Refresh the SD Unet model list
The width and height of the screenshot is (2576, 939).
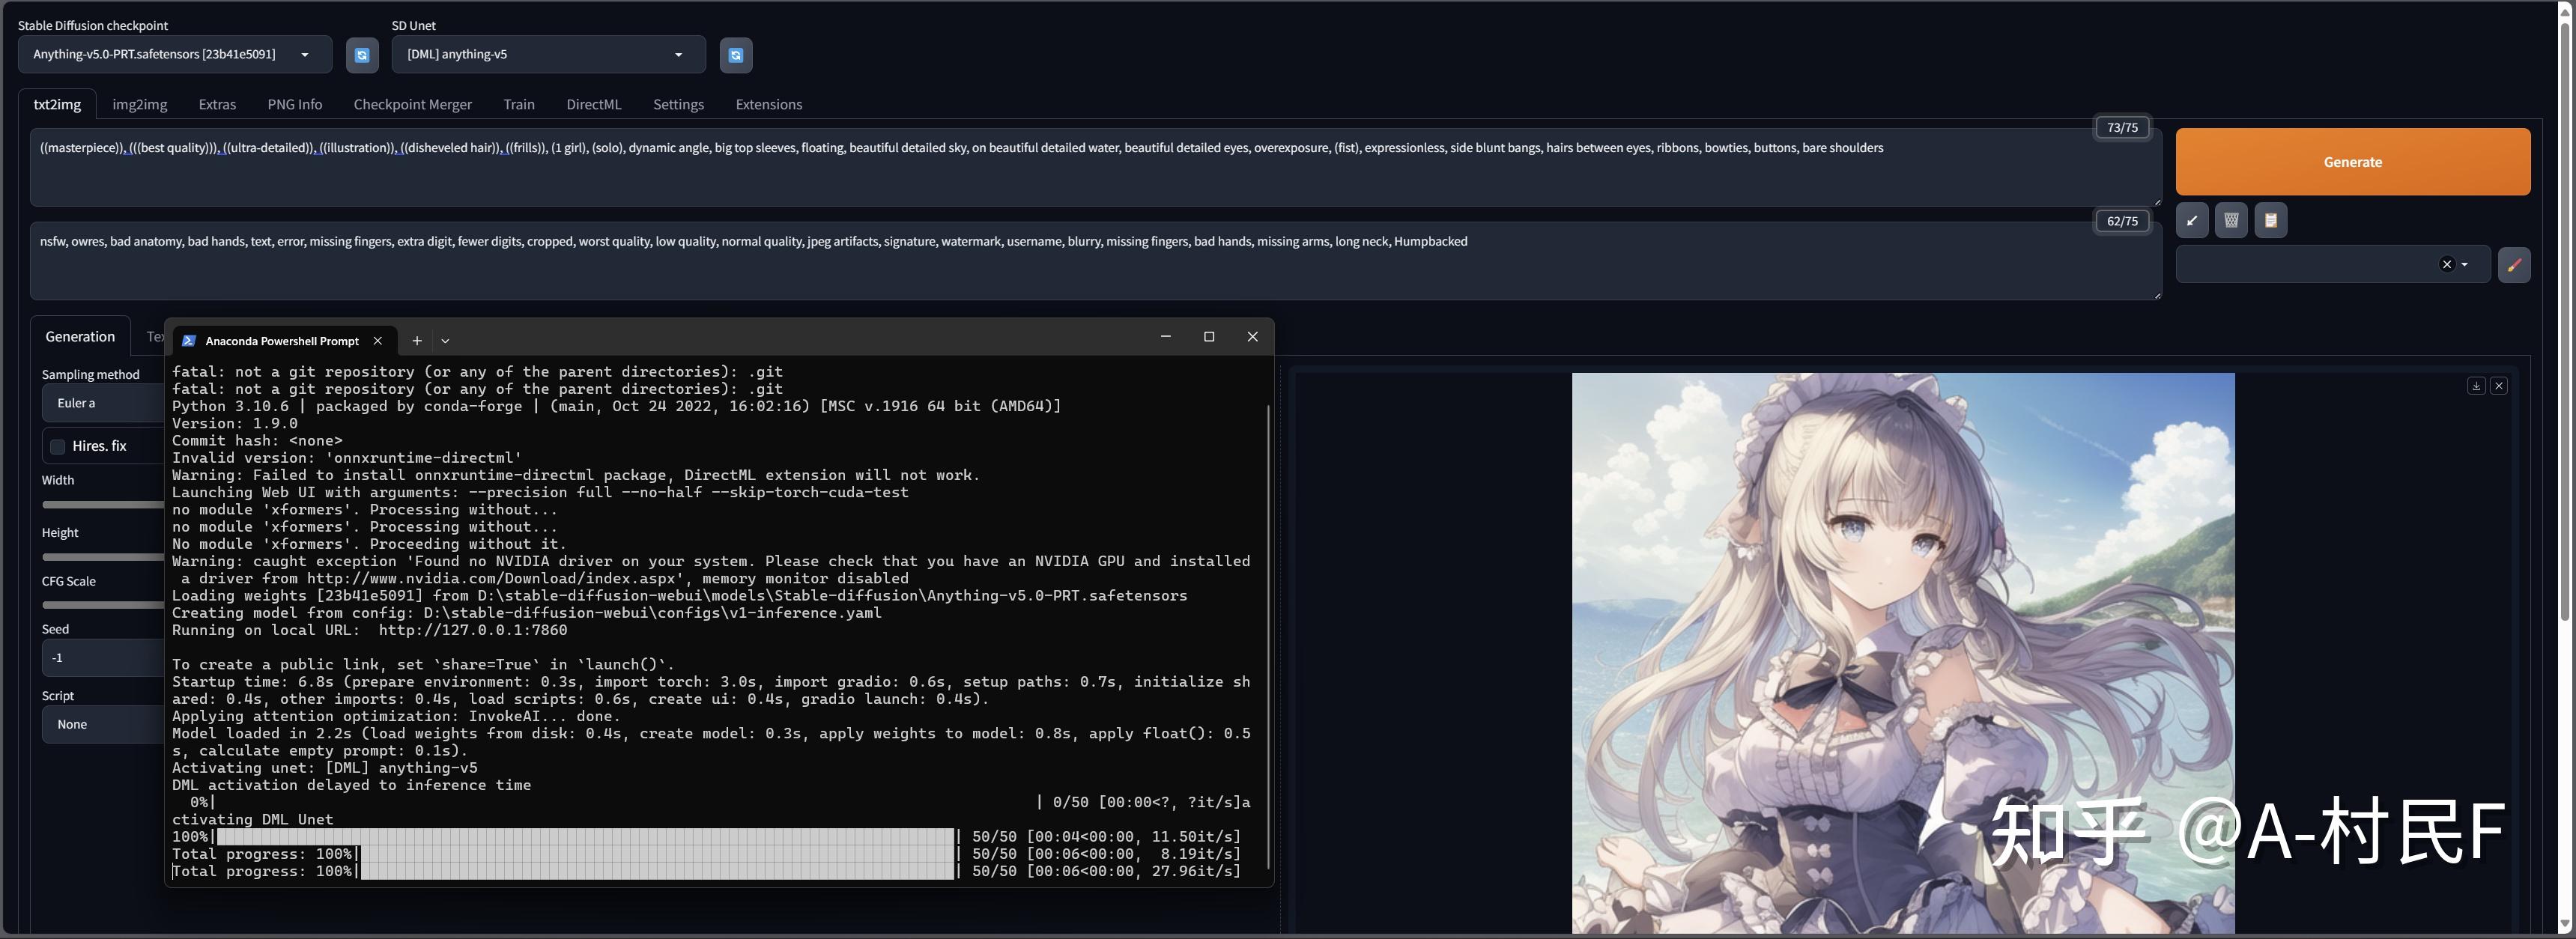tap(736, 55)
